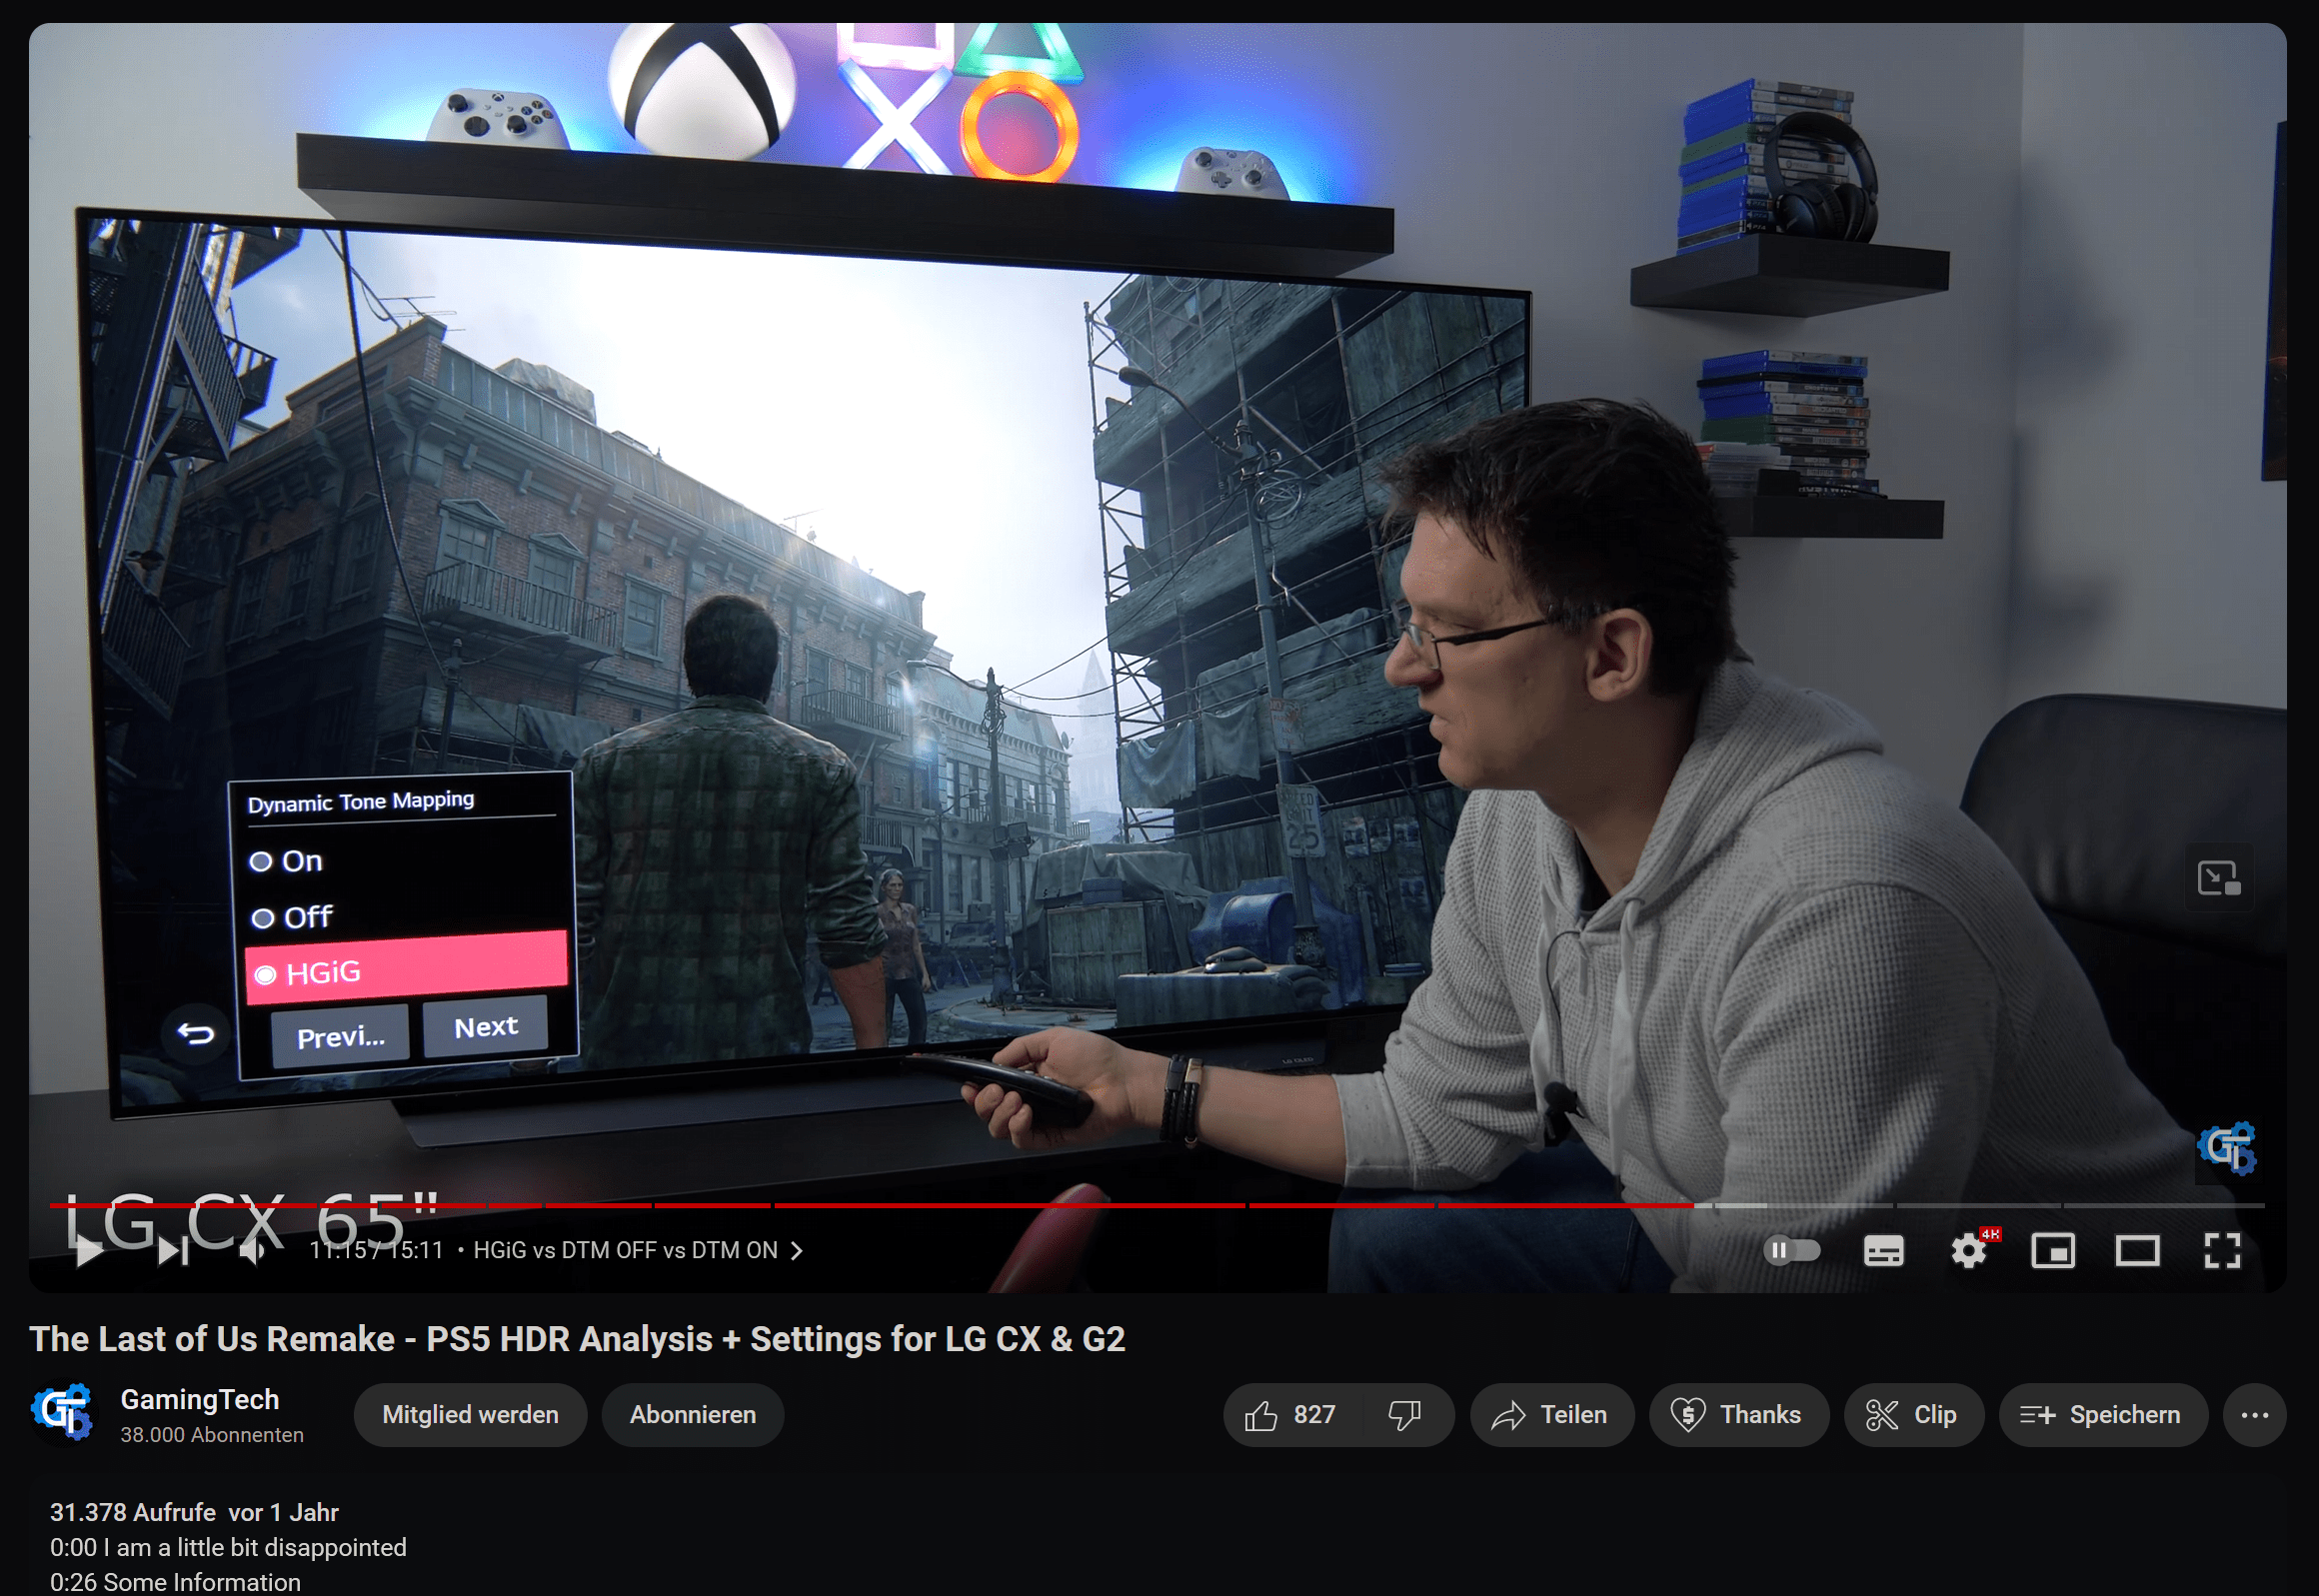
Task: Play the video with the play button
Action: point(89,1250)
